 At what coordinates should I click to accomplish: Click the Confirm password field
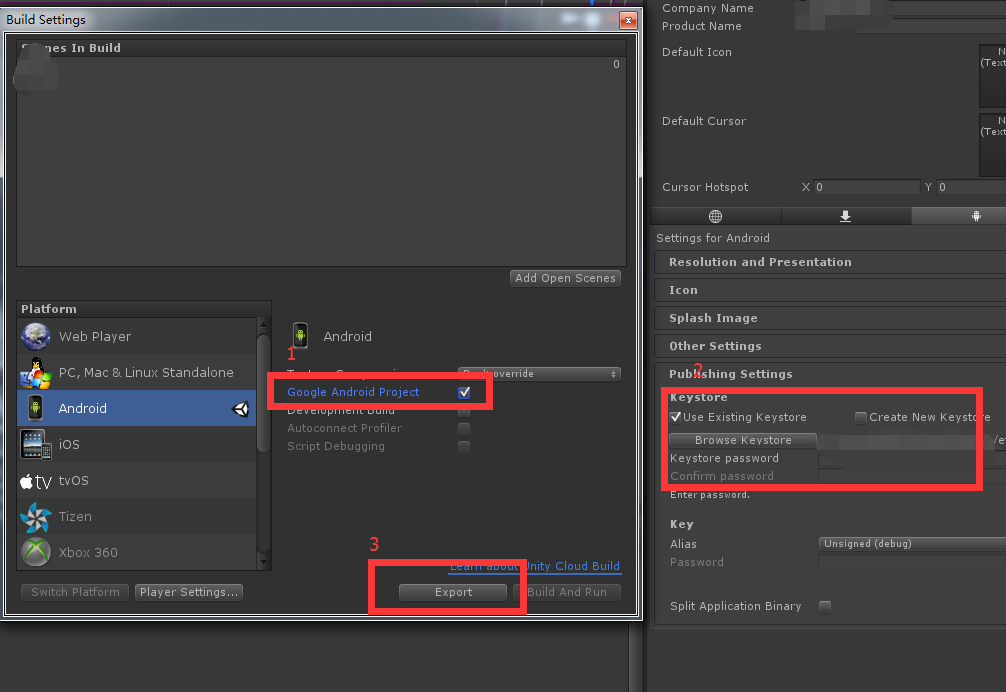(912, 477)
